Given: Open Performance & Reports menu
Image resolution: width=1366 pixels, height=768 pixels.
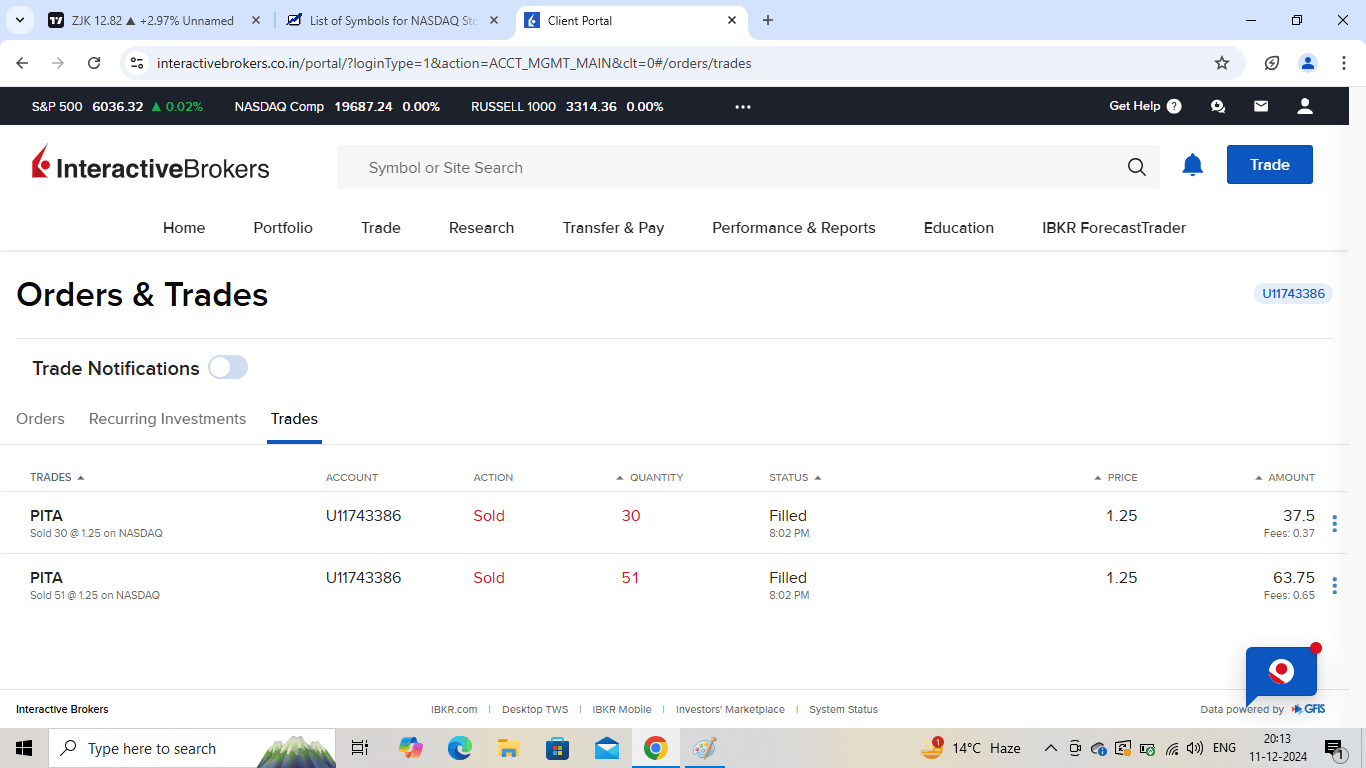Looking at the screenshot, I should (794, 228).
